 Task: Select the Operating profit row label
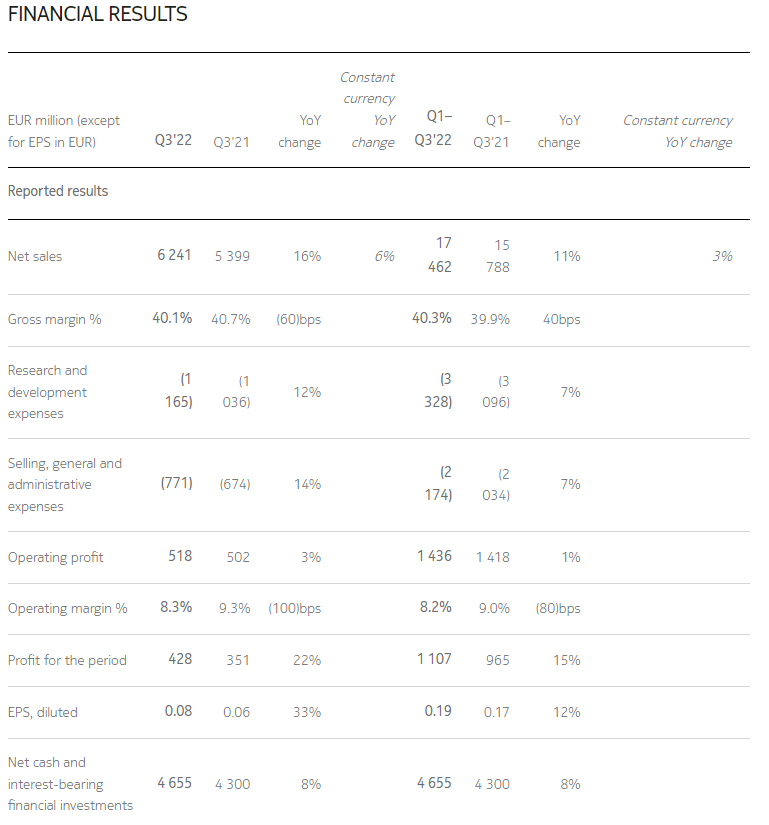(x=56, y=557)
